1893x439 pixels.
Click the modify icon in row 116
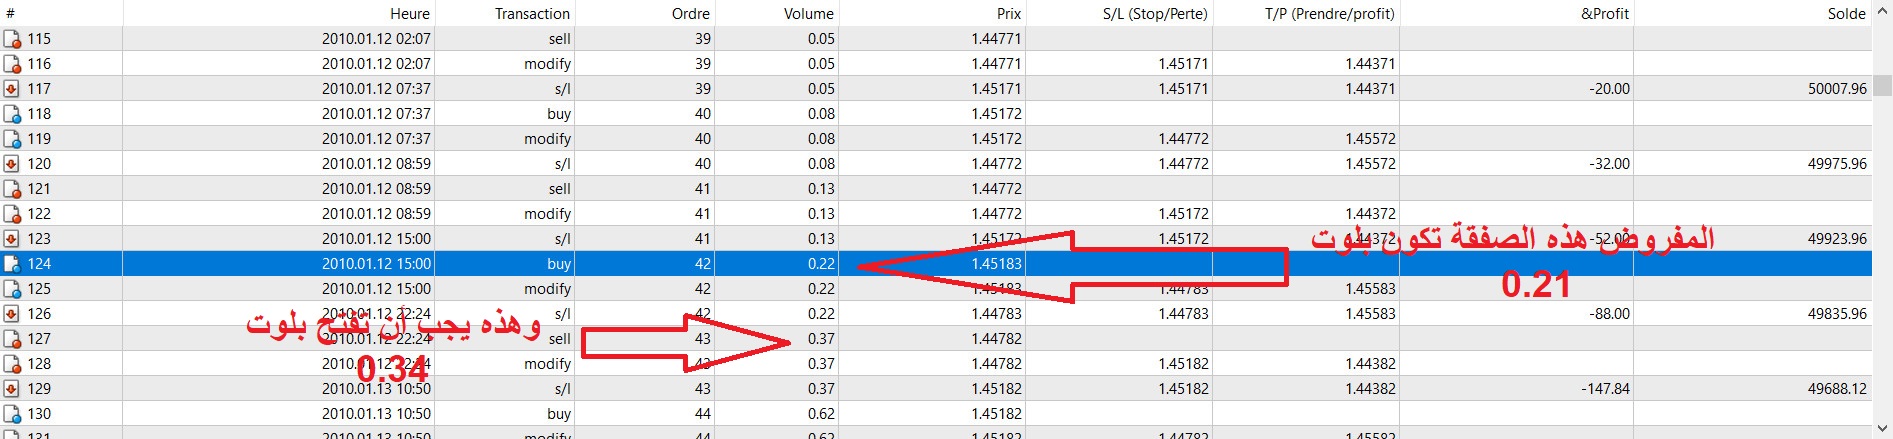point(12,64)
